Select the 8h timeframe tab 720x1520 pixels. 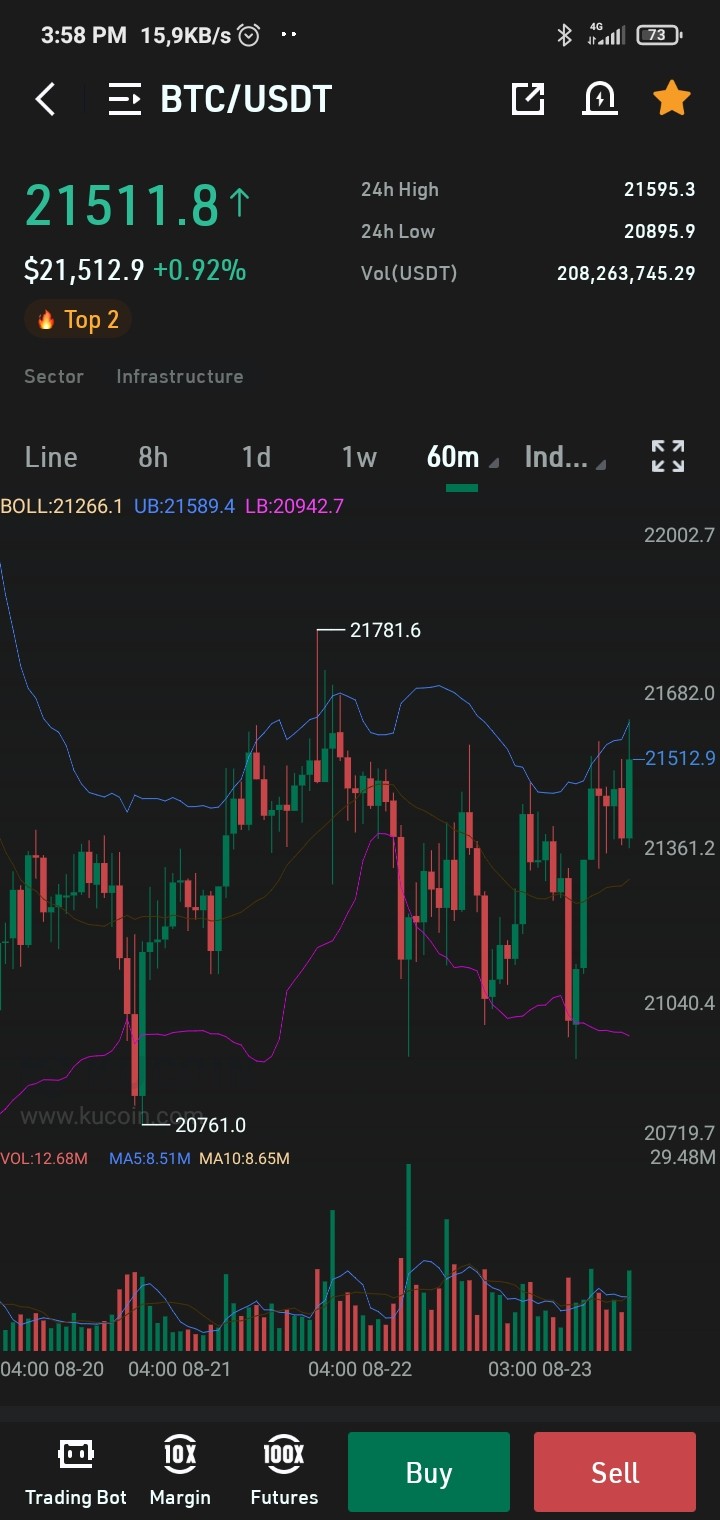tap(153, 457)
